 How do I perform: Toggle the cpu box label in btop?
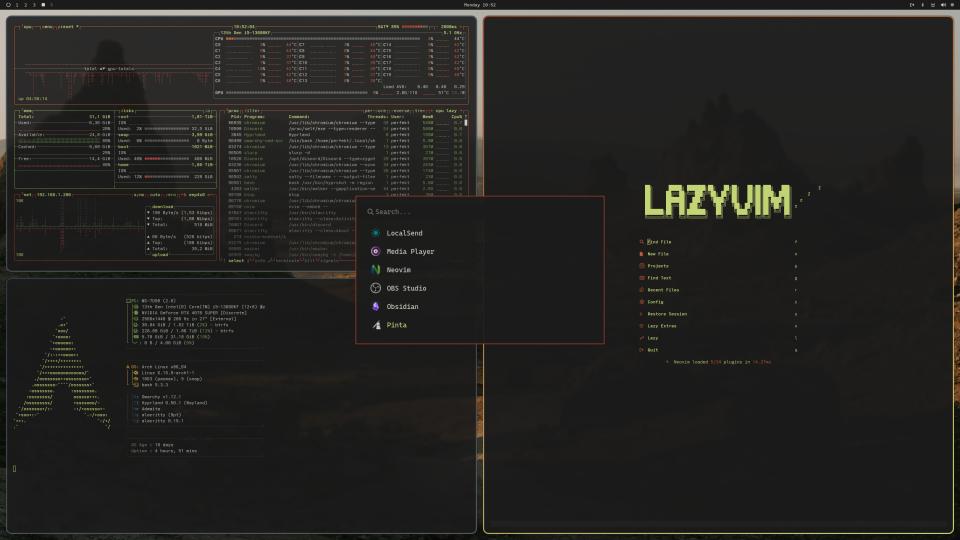(28, 27)
